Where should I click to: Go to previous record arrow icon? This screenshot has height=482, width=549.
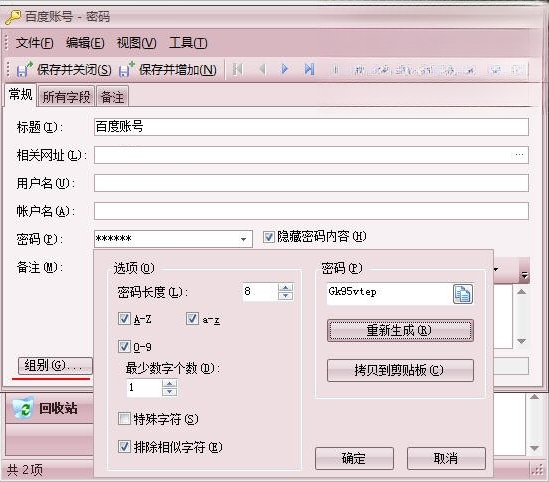click(262, 69)
